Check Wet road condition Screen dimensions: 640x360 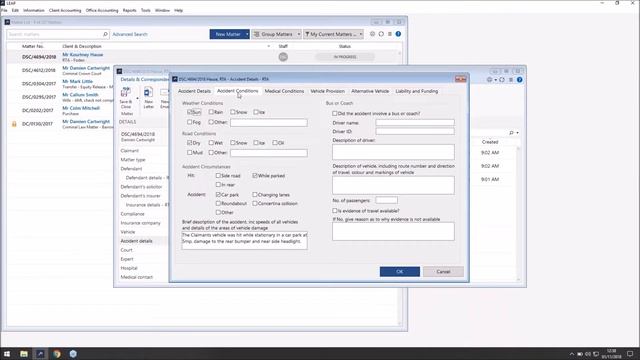click(x=211, y=143)
